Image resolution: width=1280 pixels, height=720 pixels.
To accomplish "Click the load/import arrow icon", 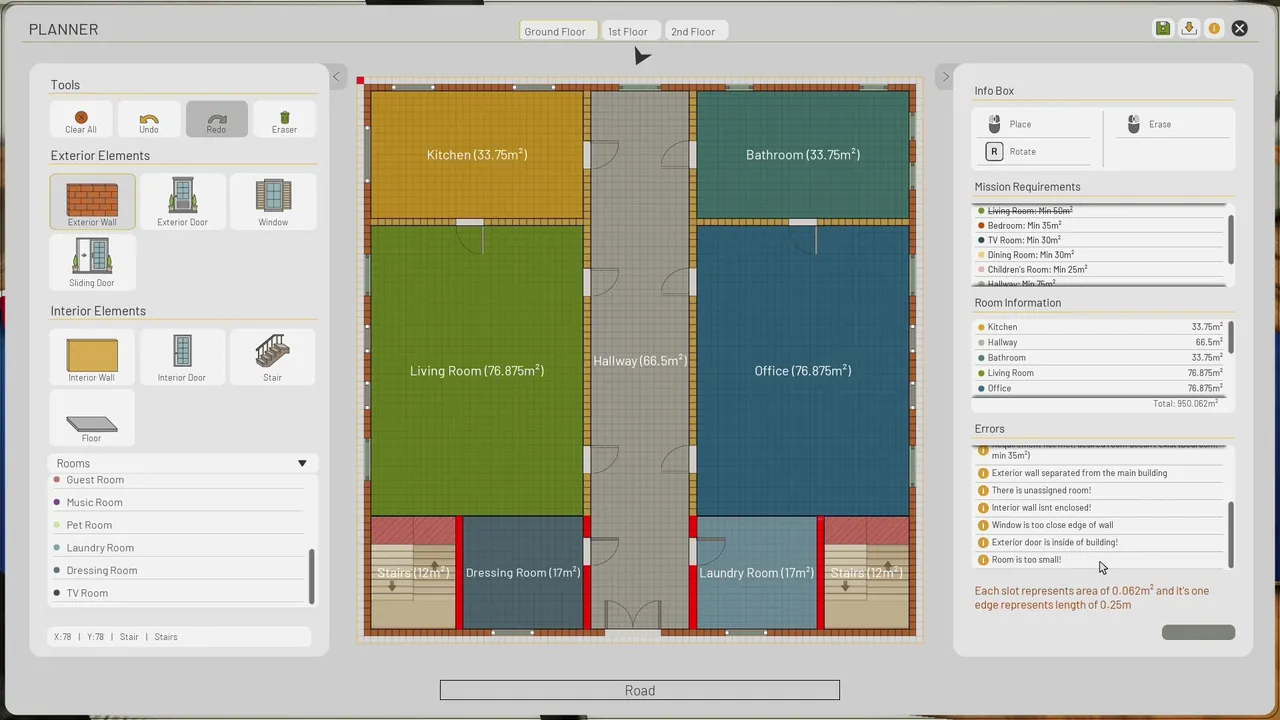I will pos(1189,28).
